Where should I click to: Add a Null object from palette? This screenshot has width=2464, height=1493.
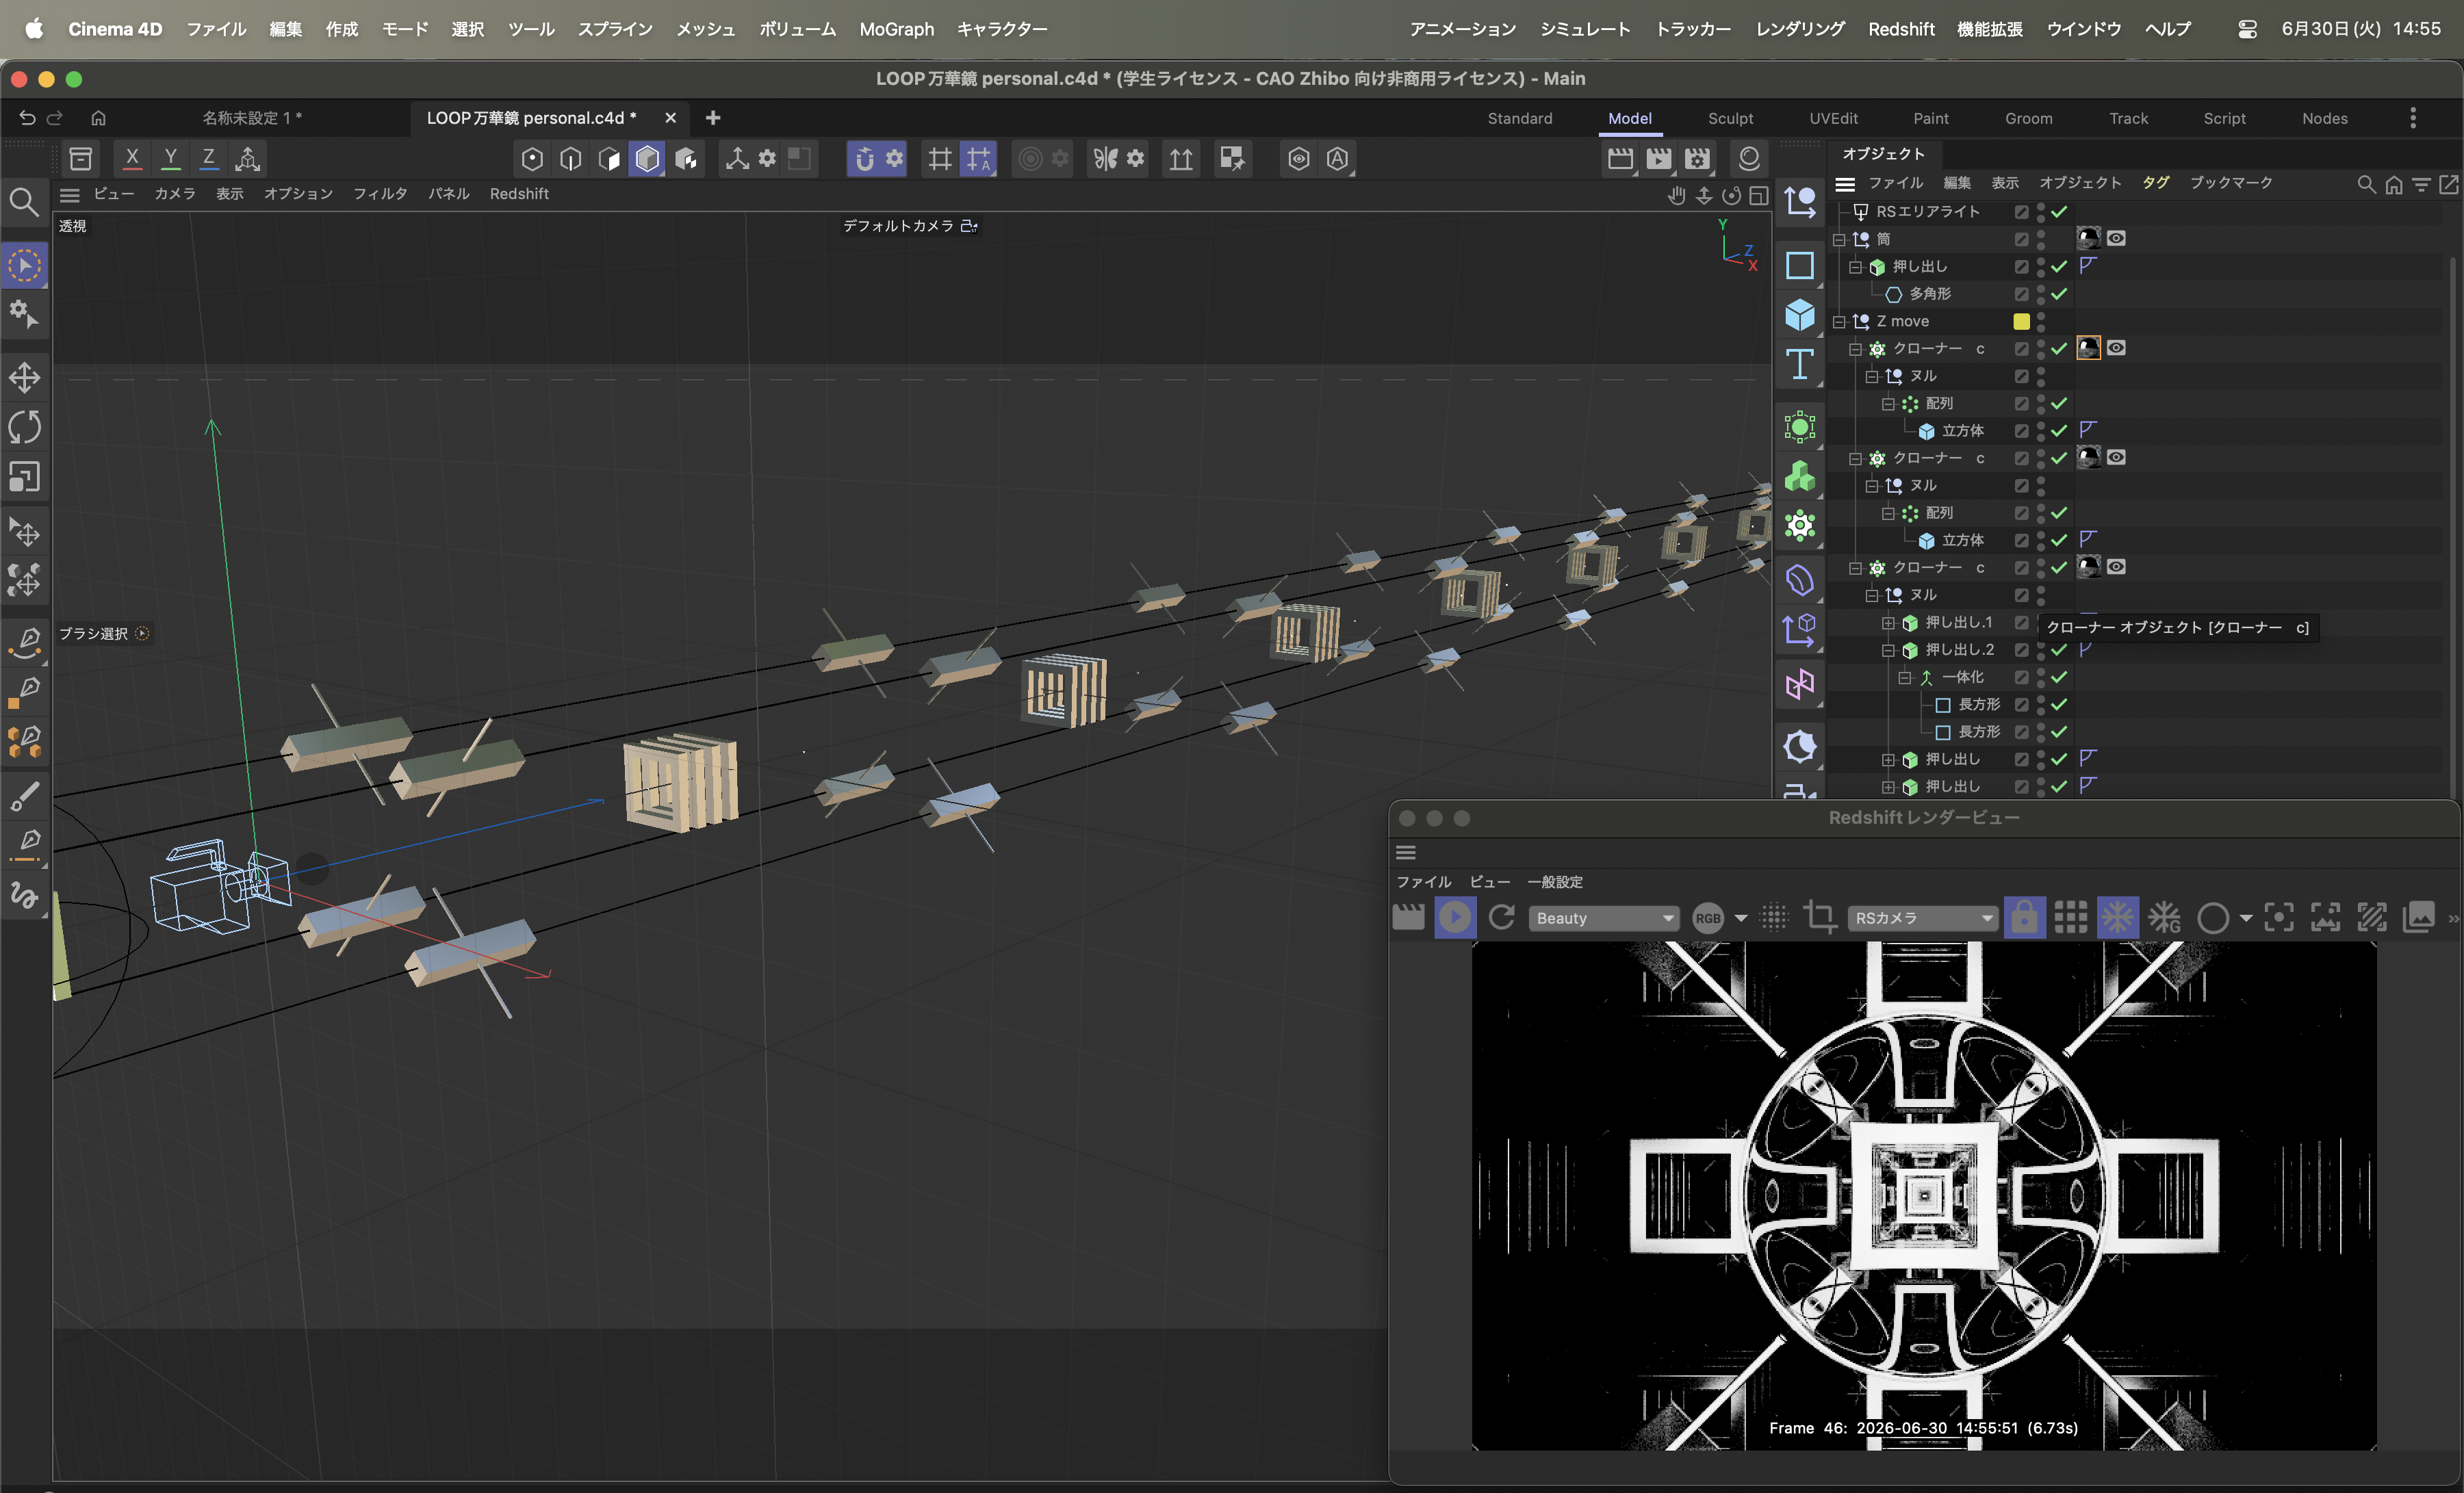[1800, 202]
